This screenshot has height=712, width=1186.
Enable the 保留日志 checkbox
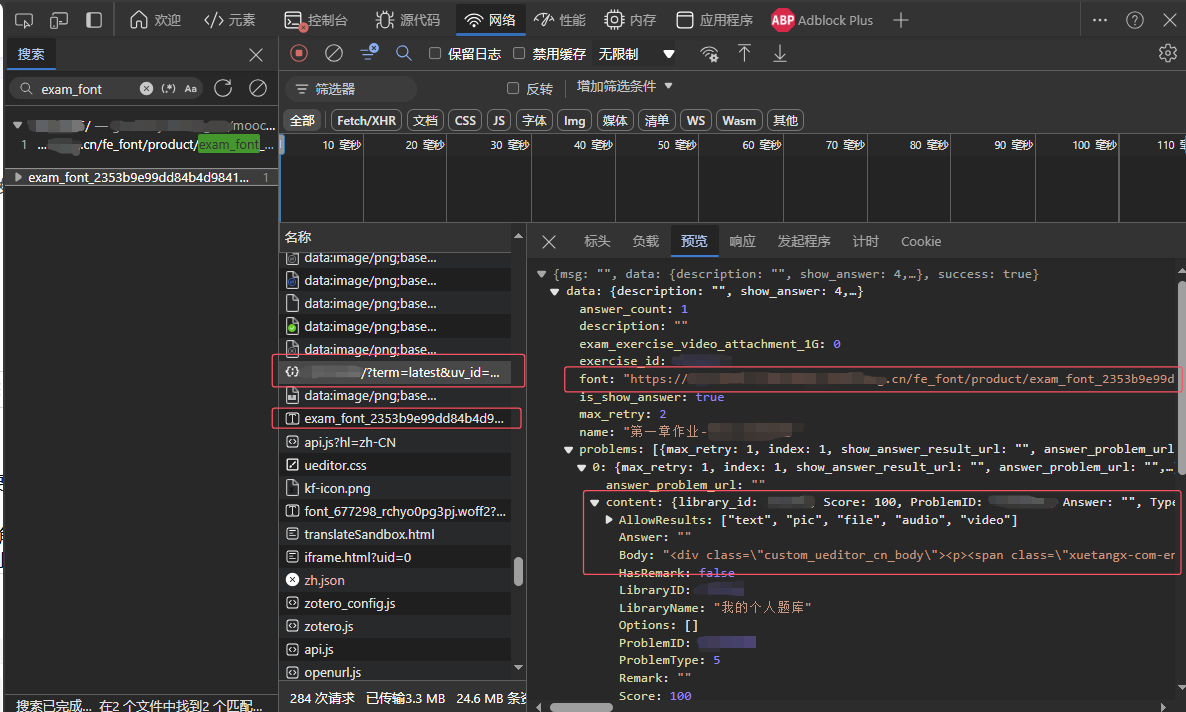(435, 54)
